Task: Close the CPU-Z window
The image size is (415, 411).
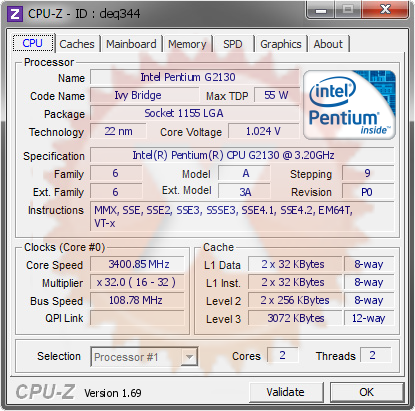Action: tap(385, 10)
